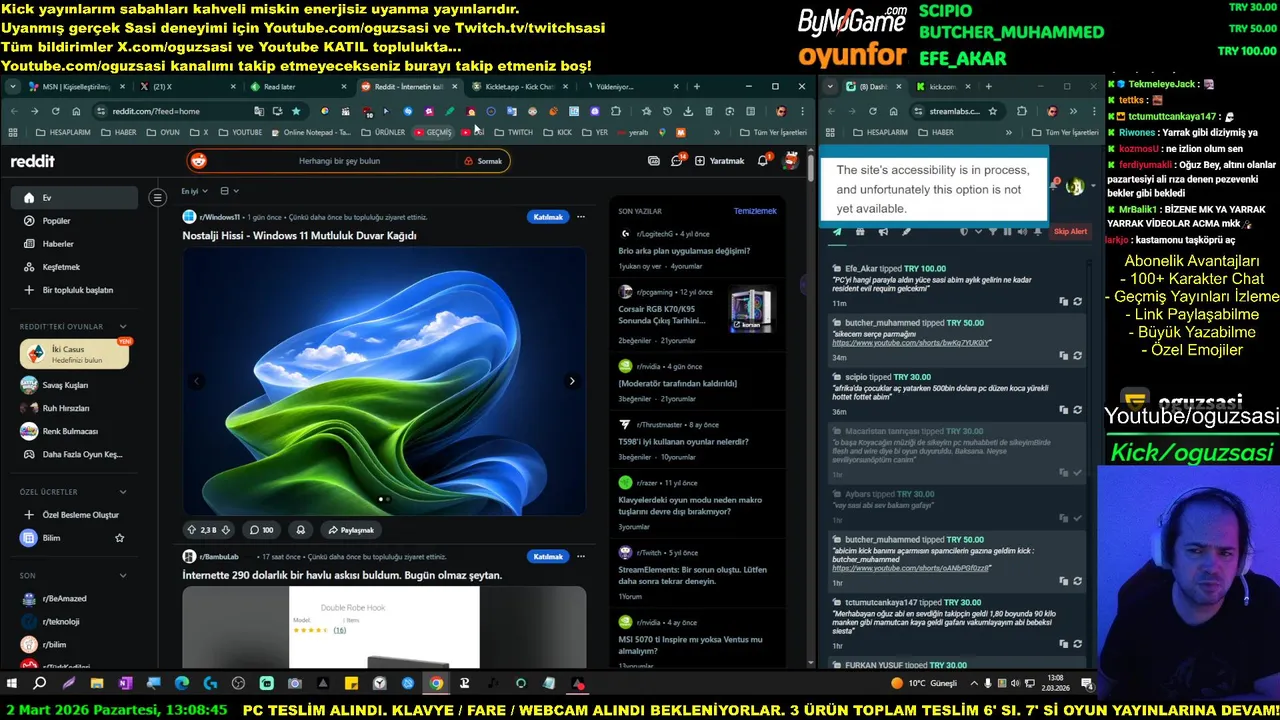Reload the reddit.com page

55,111
